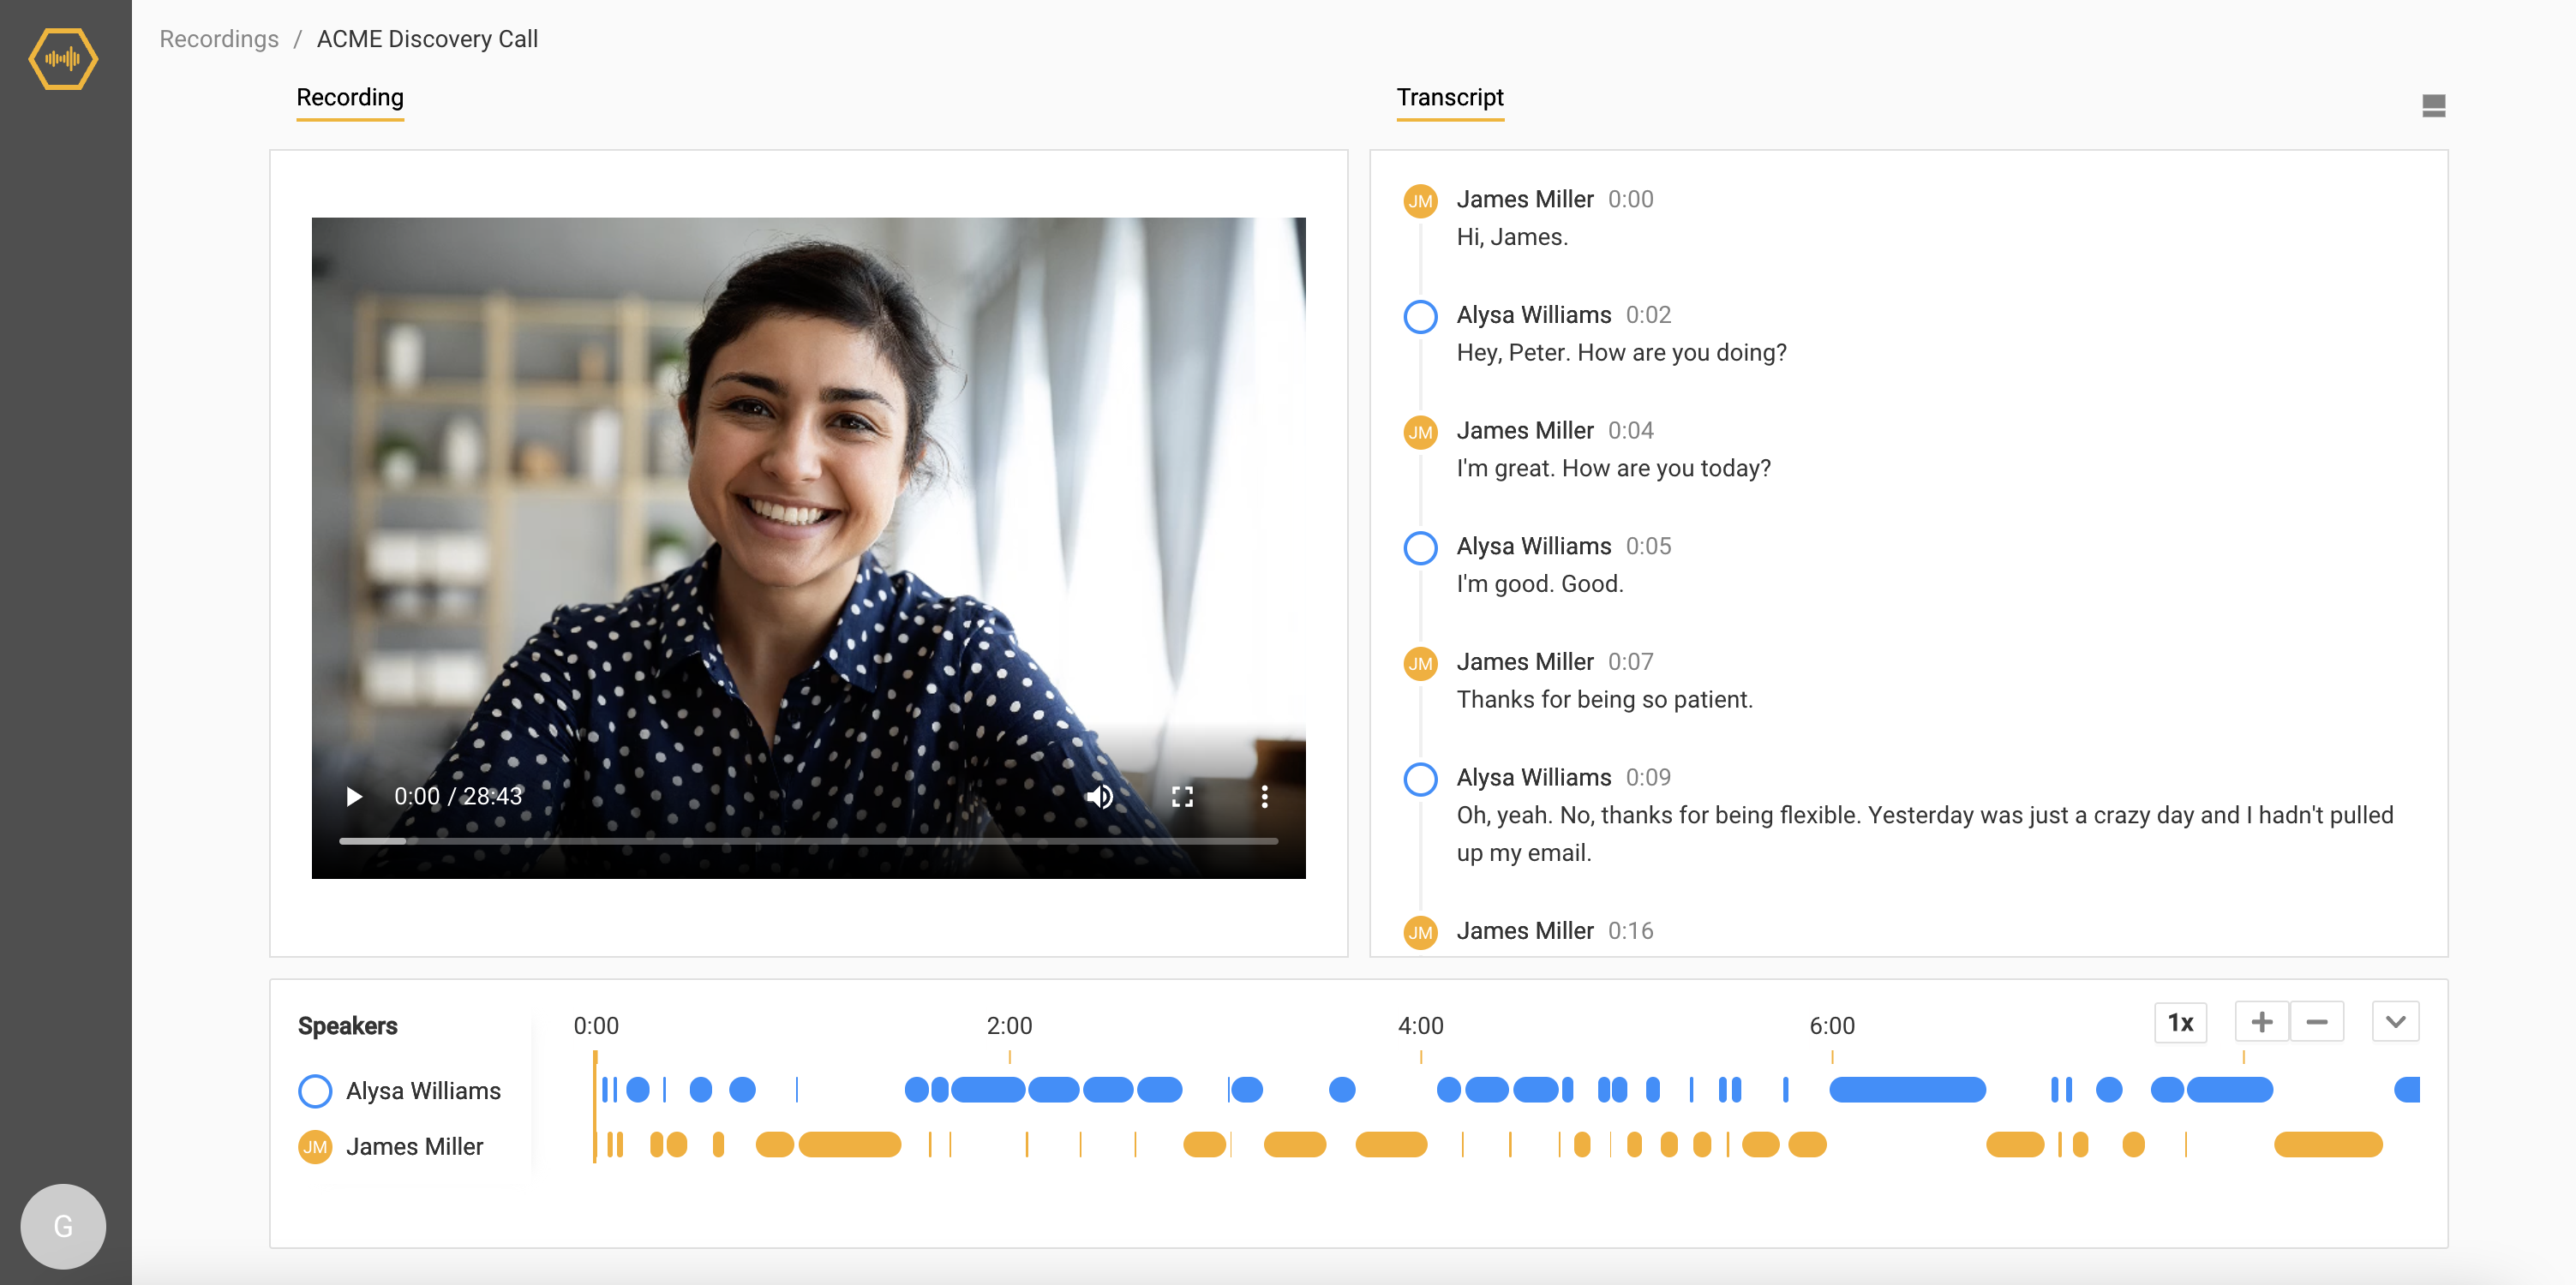The image size is (2576, 1285).
Task: Open the user avatar G menu
Action: click(63, 1226)
